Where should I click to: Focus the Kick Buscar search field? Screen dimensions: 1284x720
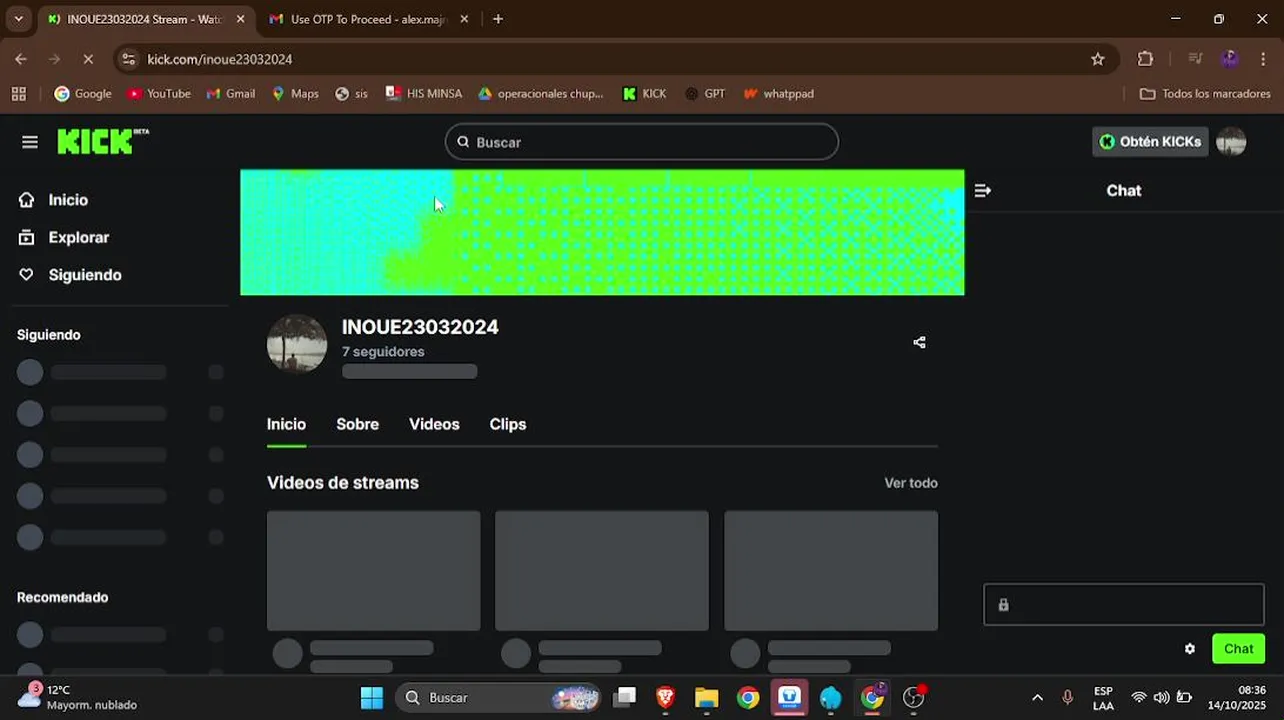(x=641, y=142)
